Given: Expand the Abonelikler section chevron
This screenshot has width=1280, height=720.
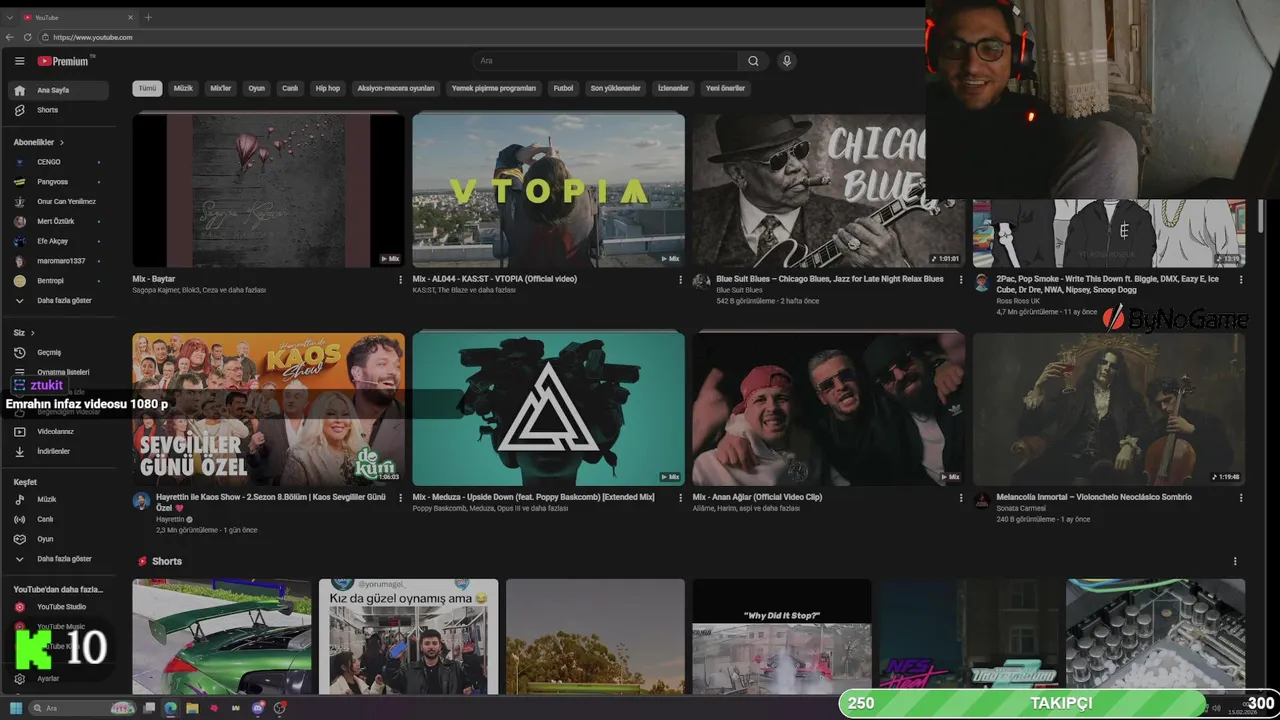Looking at the screenshot, I should [x=62, y=143].
